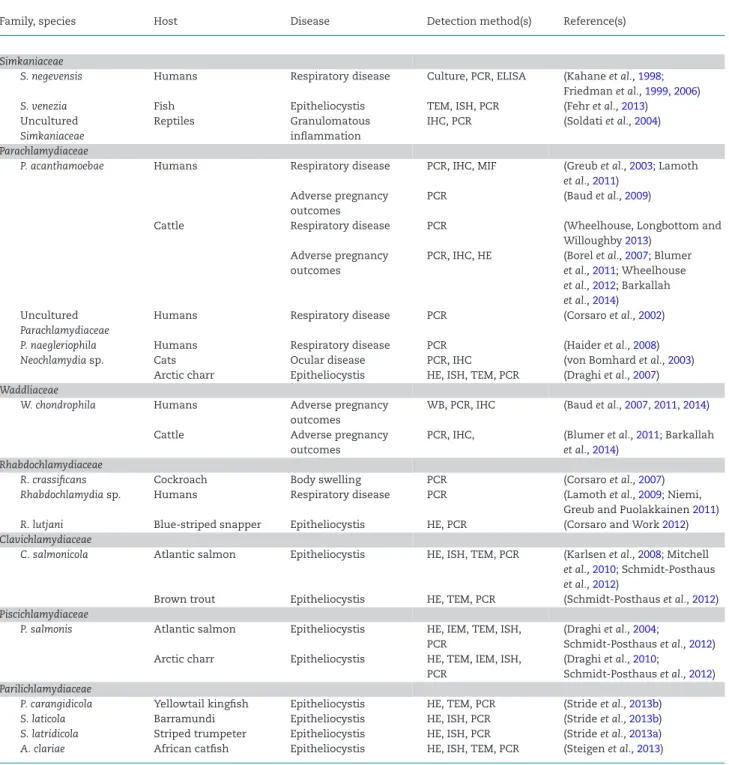Select the 'P. carangidicola' species cell
Screen dimensions: 729x765
(56, 704)
